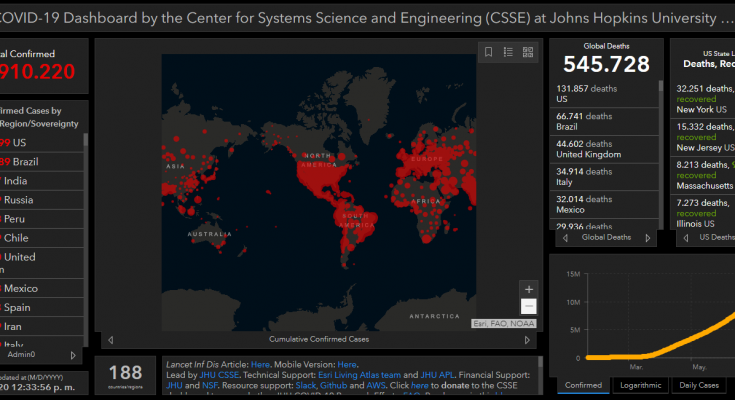Open the Github resource link
The height and width of the screenshot is (400, 735).
tap(333, 385)
